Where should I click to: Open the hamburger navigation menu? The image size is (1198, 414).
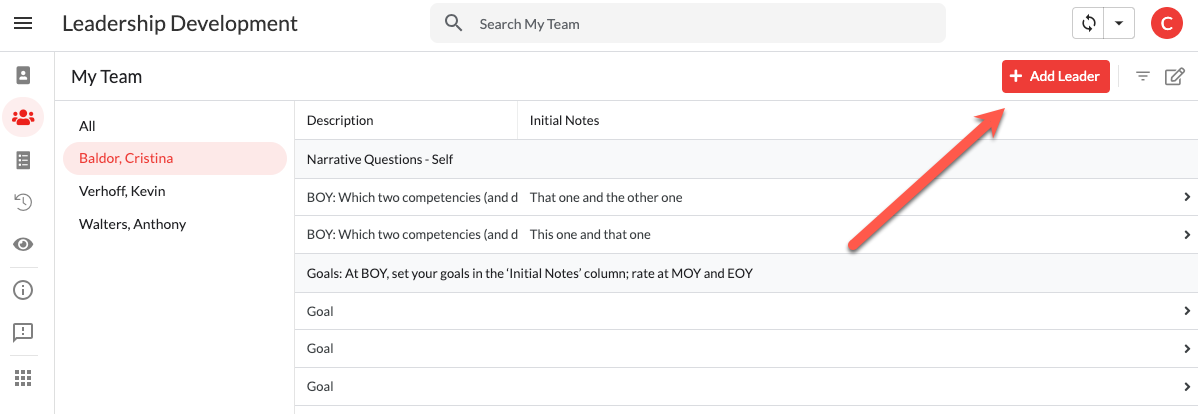point(23,23)
